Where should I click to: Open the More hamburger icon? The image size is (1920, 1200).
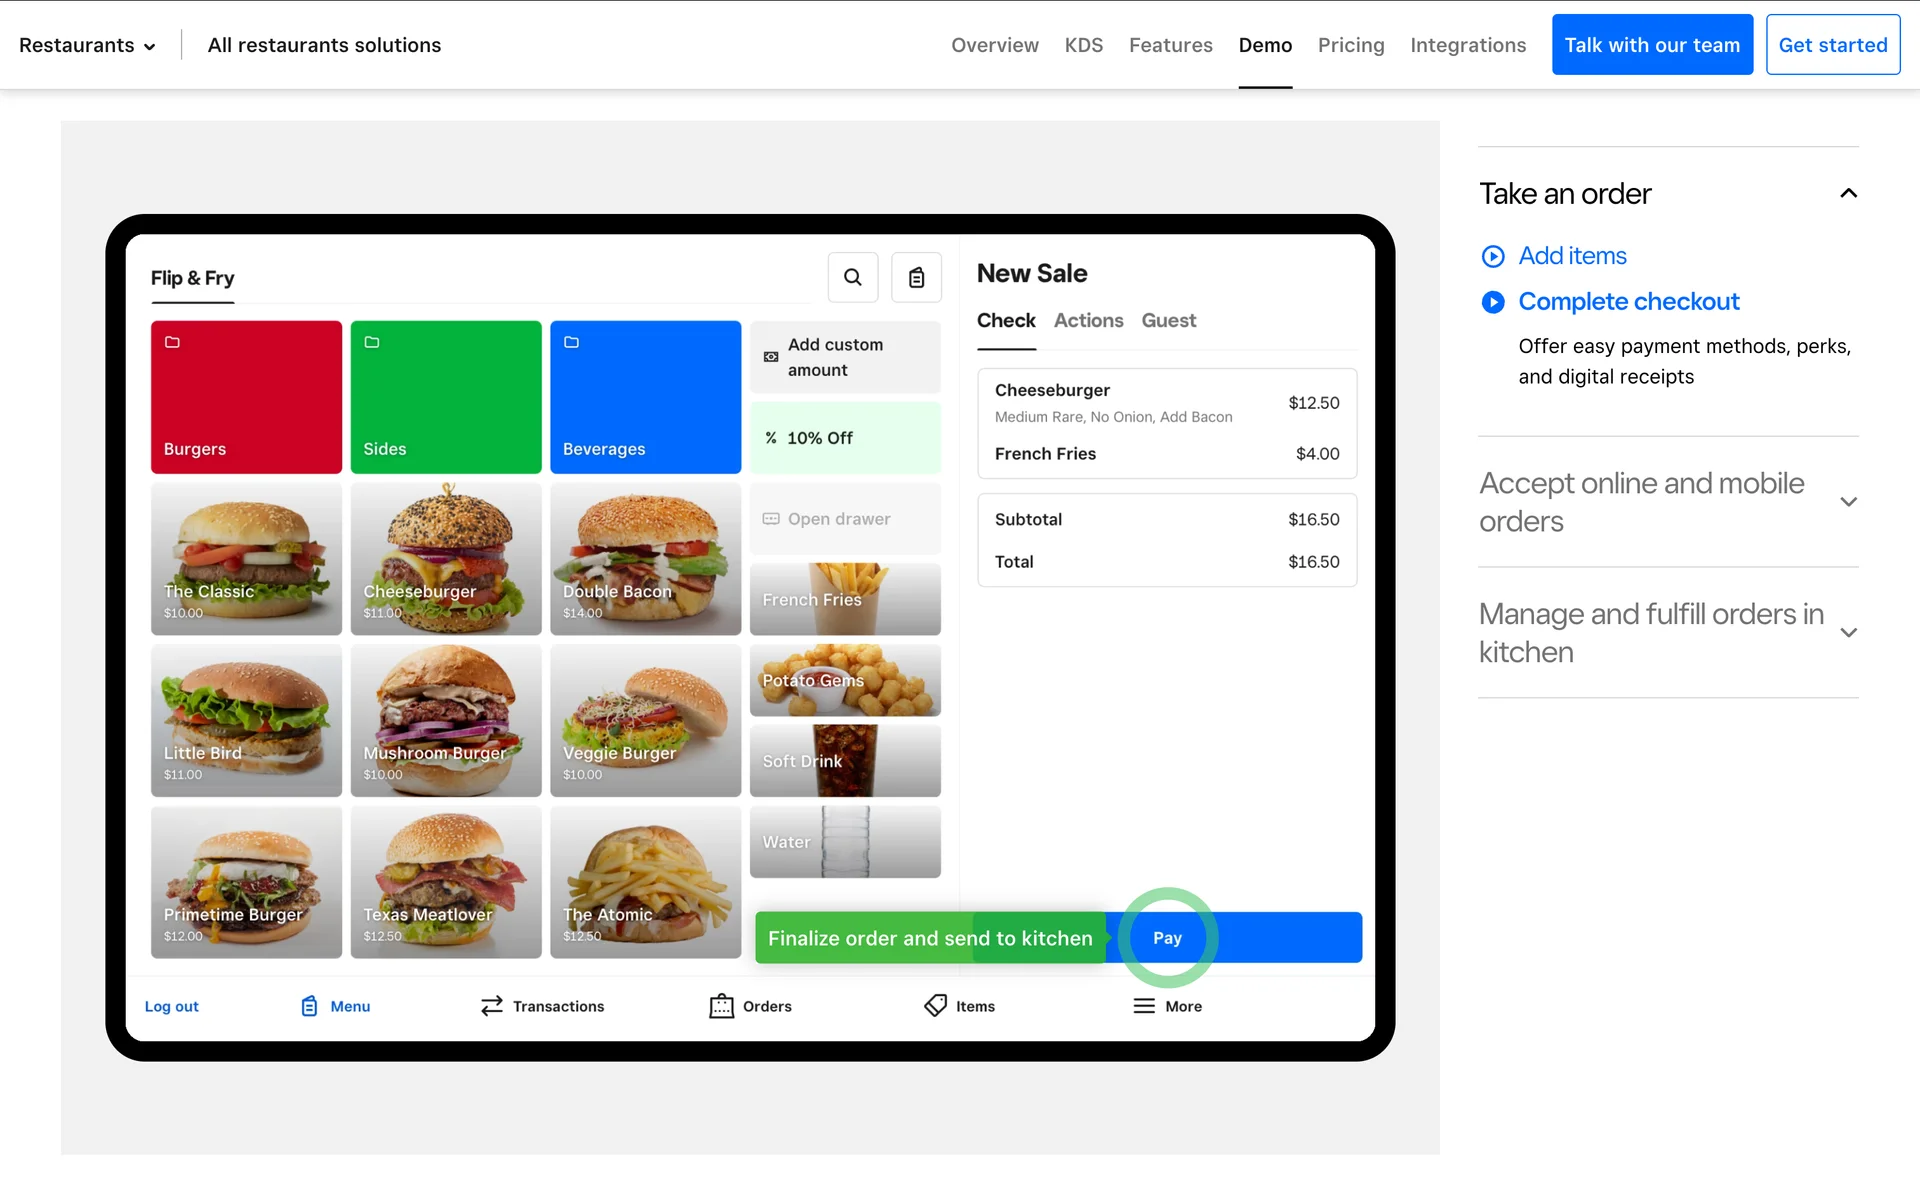coord(1144,1006)
